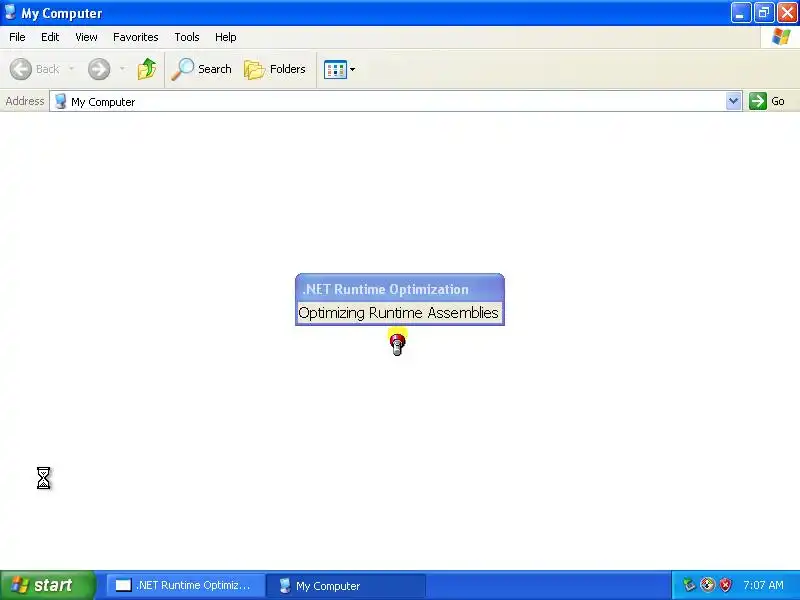The height and width of the screenshot is (600, 800).
Task: Click the Views icon button
Action: click(x=335, y=69)
